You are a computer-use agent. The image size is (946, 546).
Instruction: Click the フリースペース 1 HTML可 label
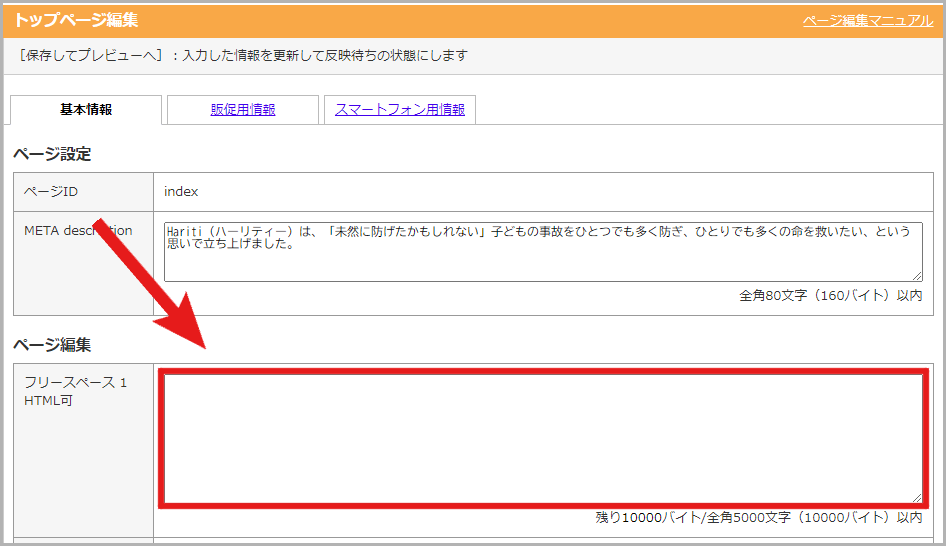click(75, 391)
